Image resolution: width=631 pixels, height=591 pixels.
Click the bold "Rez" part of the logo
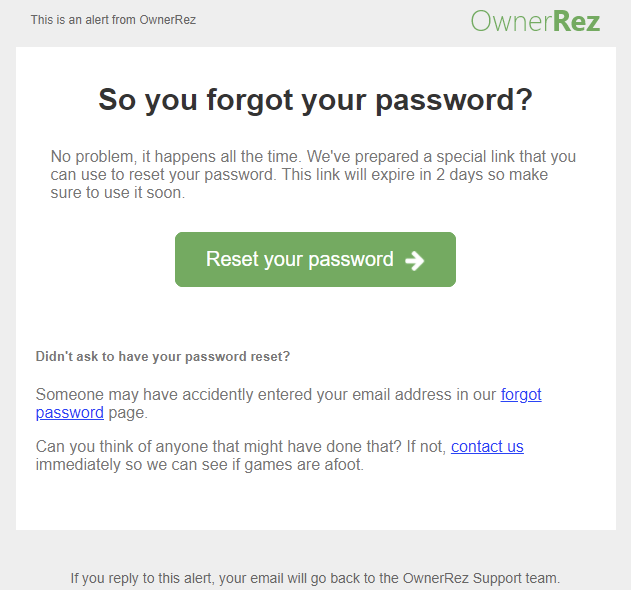click(x=576, y=20)
